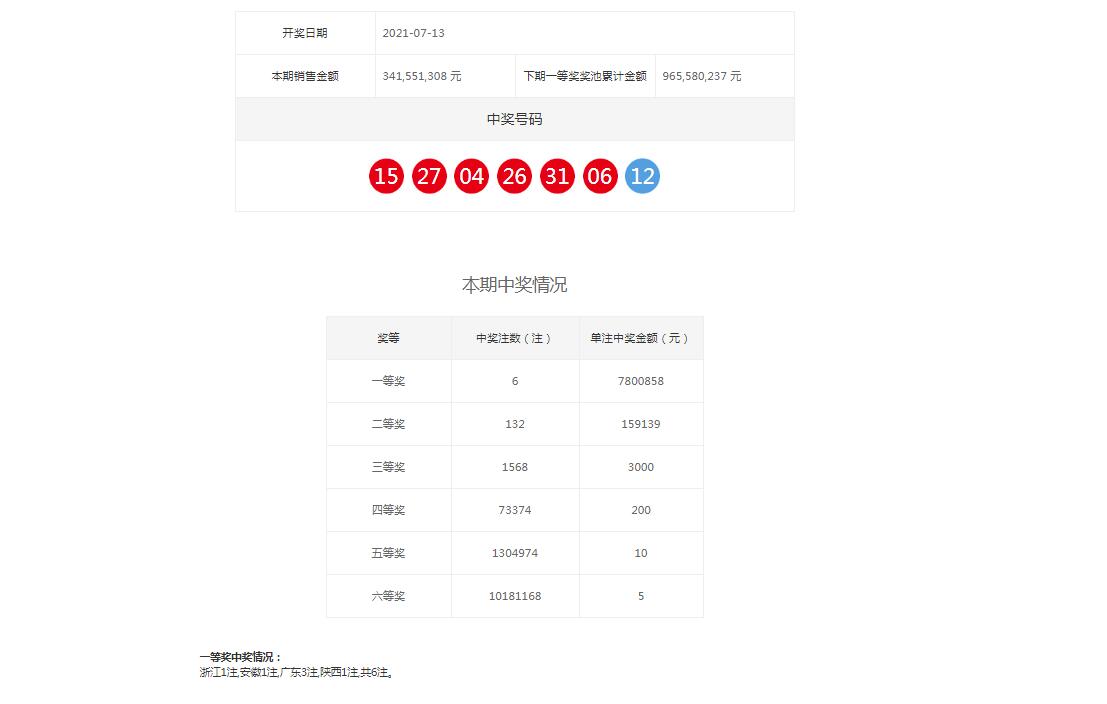Select third prize count 1568

515,467
